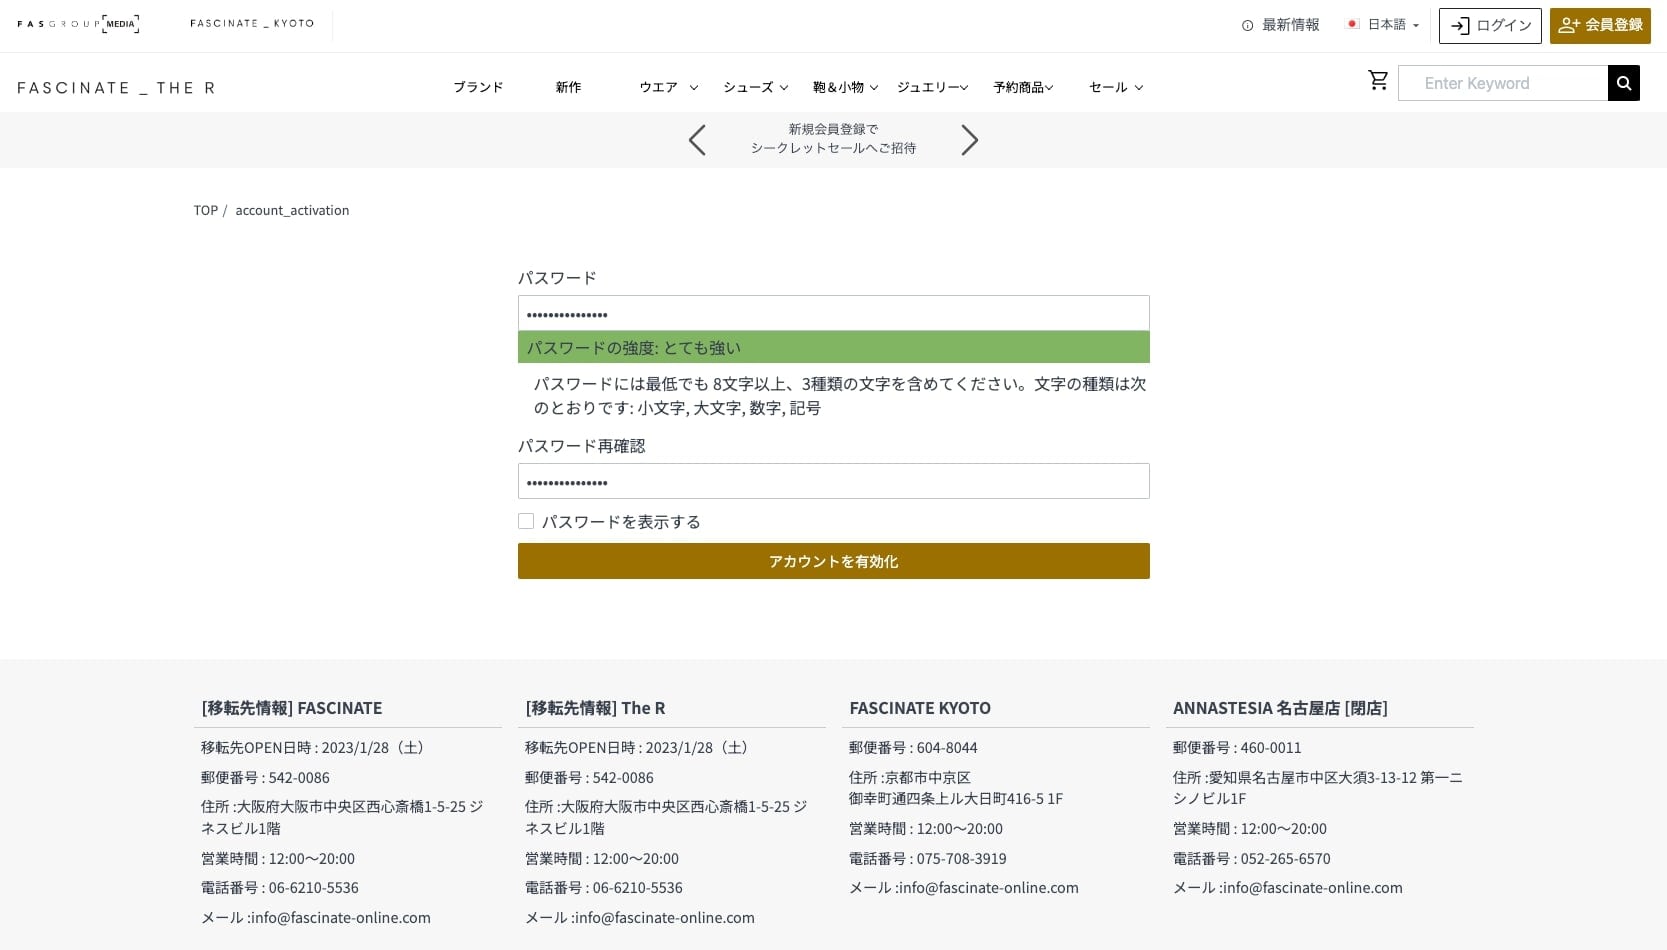Viewport: 1667px width, 950px height.
Task: Click the account_activation breadcrumb text
Action: point(292,211)
